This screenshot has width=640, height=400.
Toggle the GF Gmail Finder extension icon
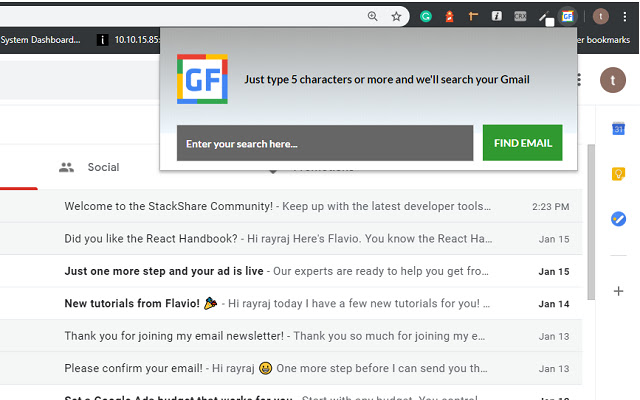coord(568,16)
